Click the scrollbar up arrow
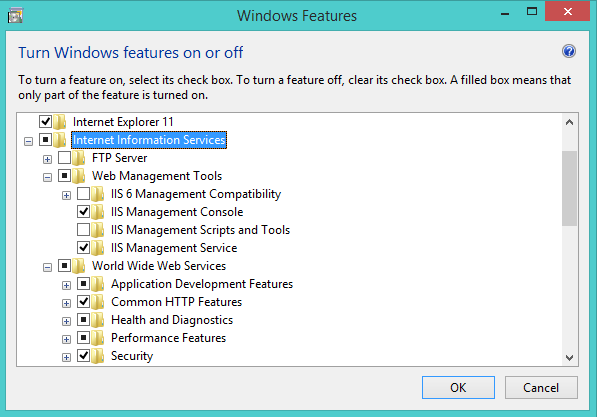 570,122
